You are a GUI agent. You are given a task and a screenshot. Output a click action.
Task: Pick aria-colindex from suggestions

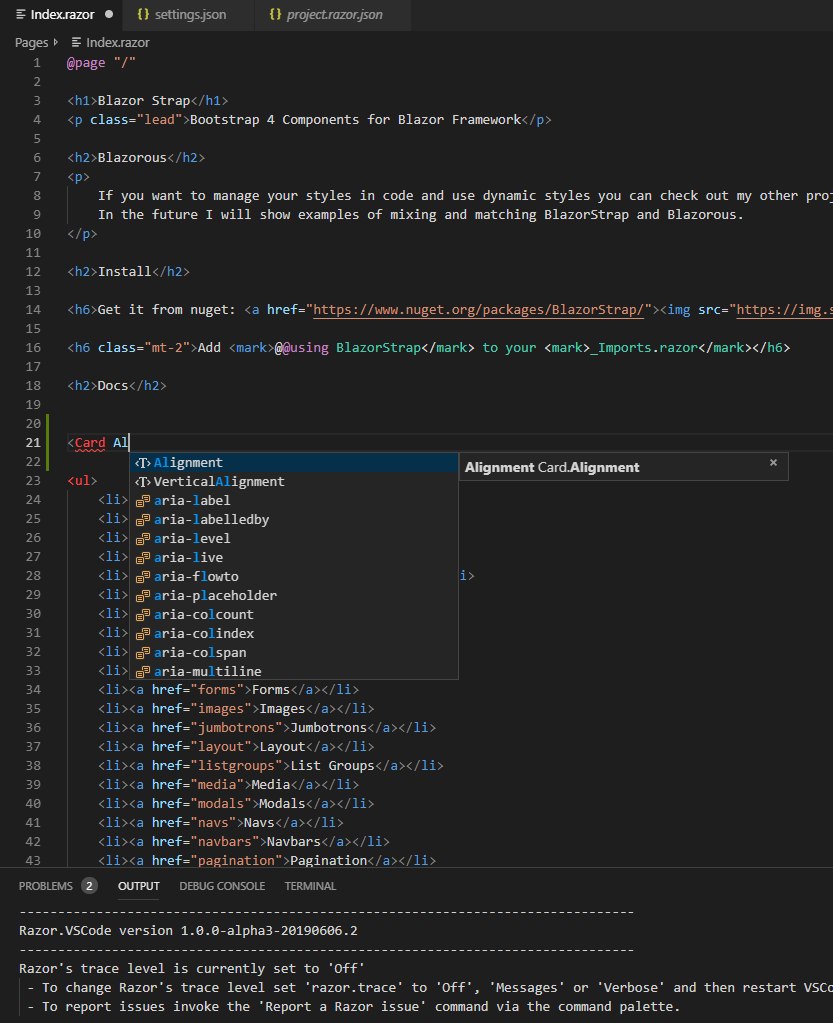coord(294,634)
